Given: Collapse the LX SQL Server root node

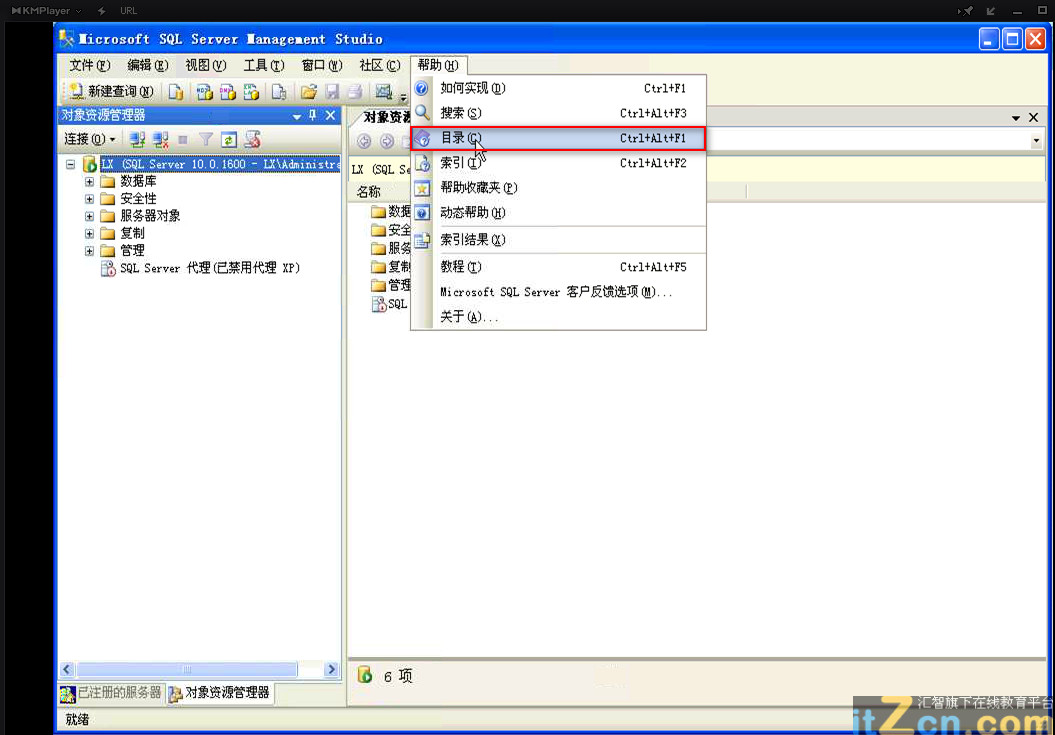Looking at the screenshot, I should tap(71, 164).
